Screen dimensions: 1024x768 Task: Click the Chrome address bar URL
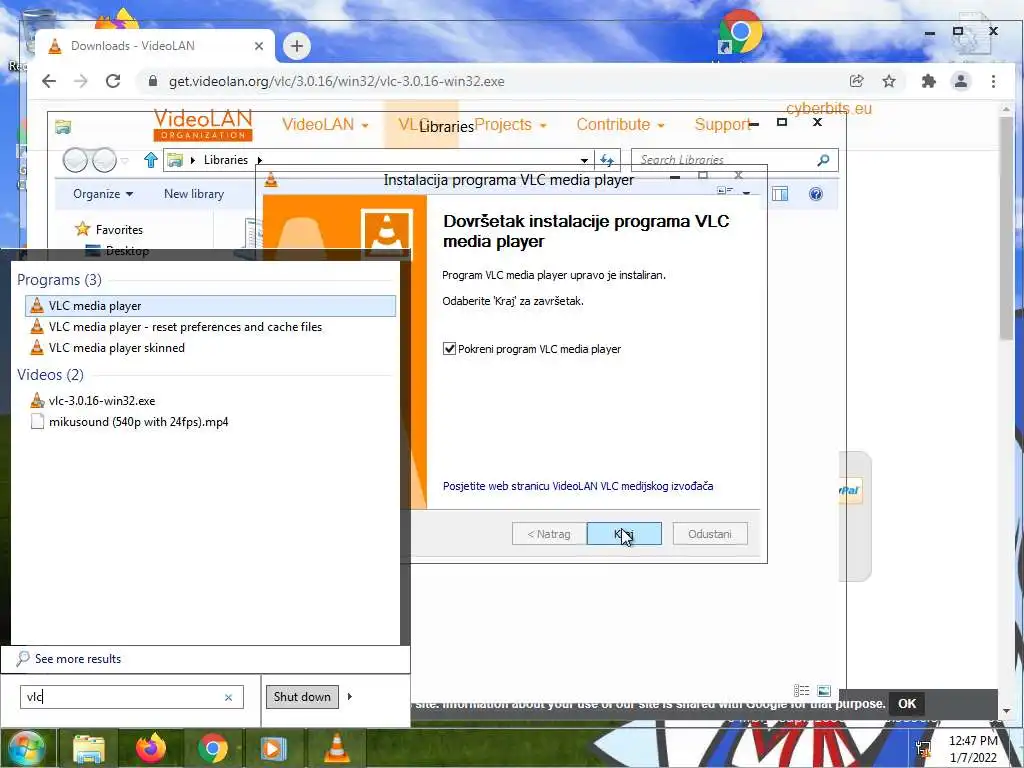click(x=336, y=82)
